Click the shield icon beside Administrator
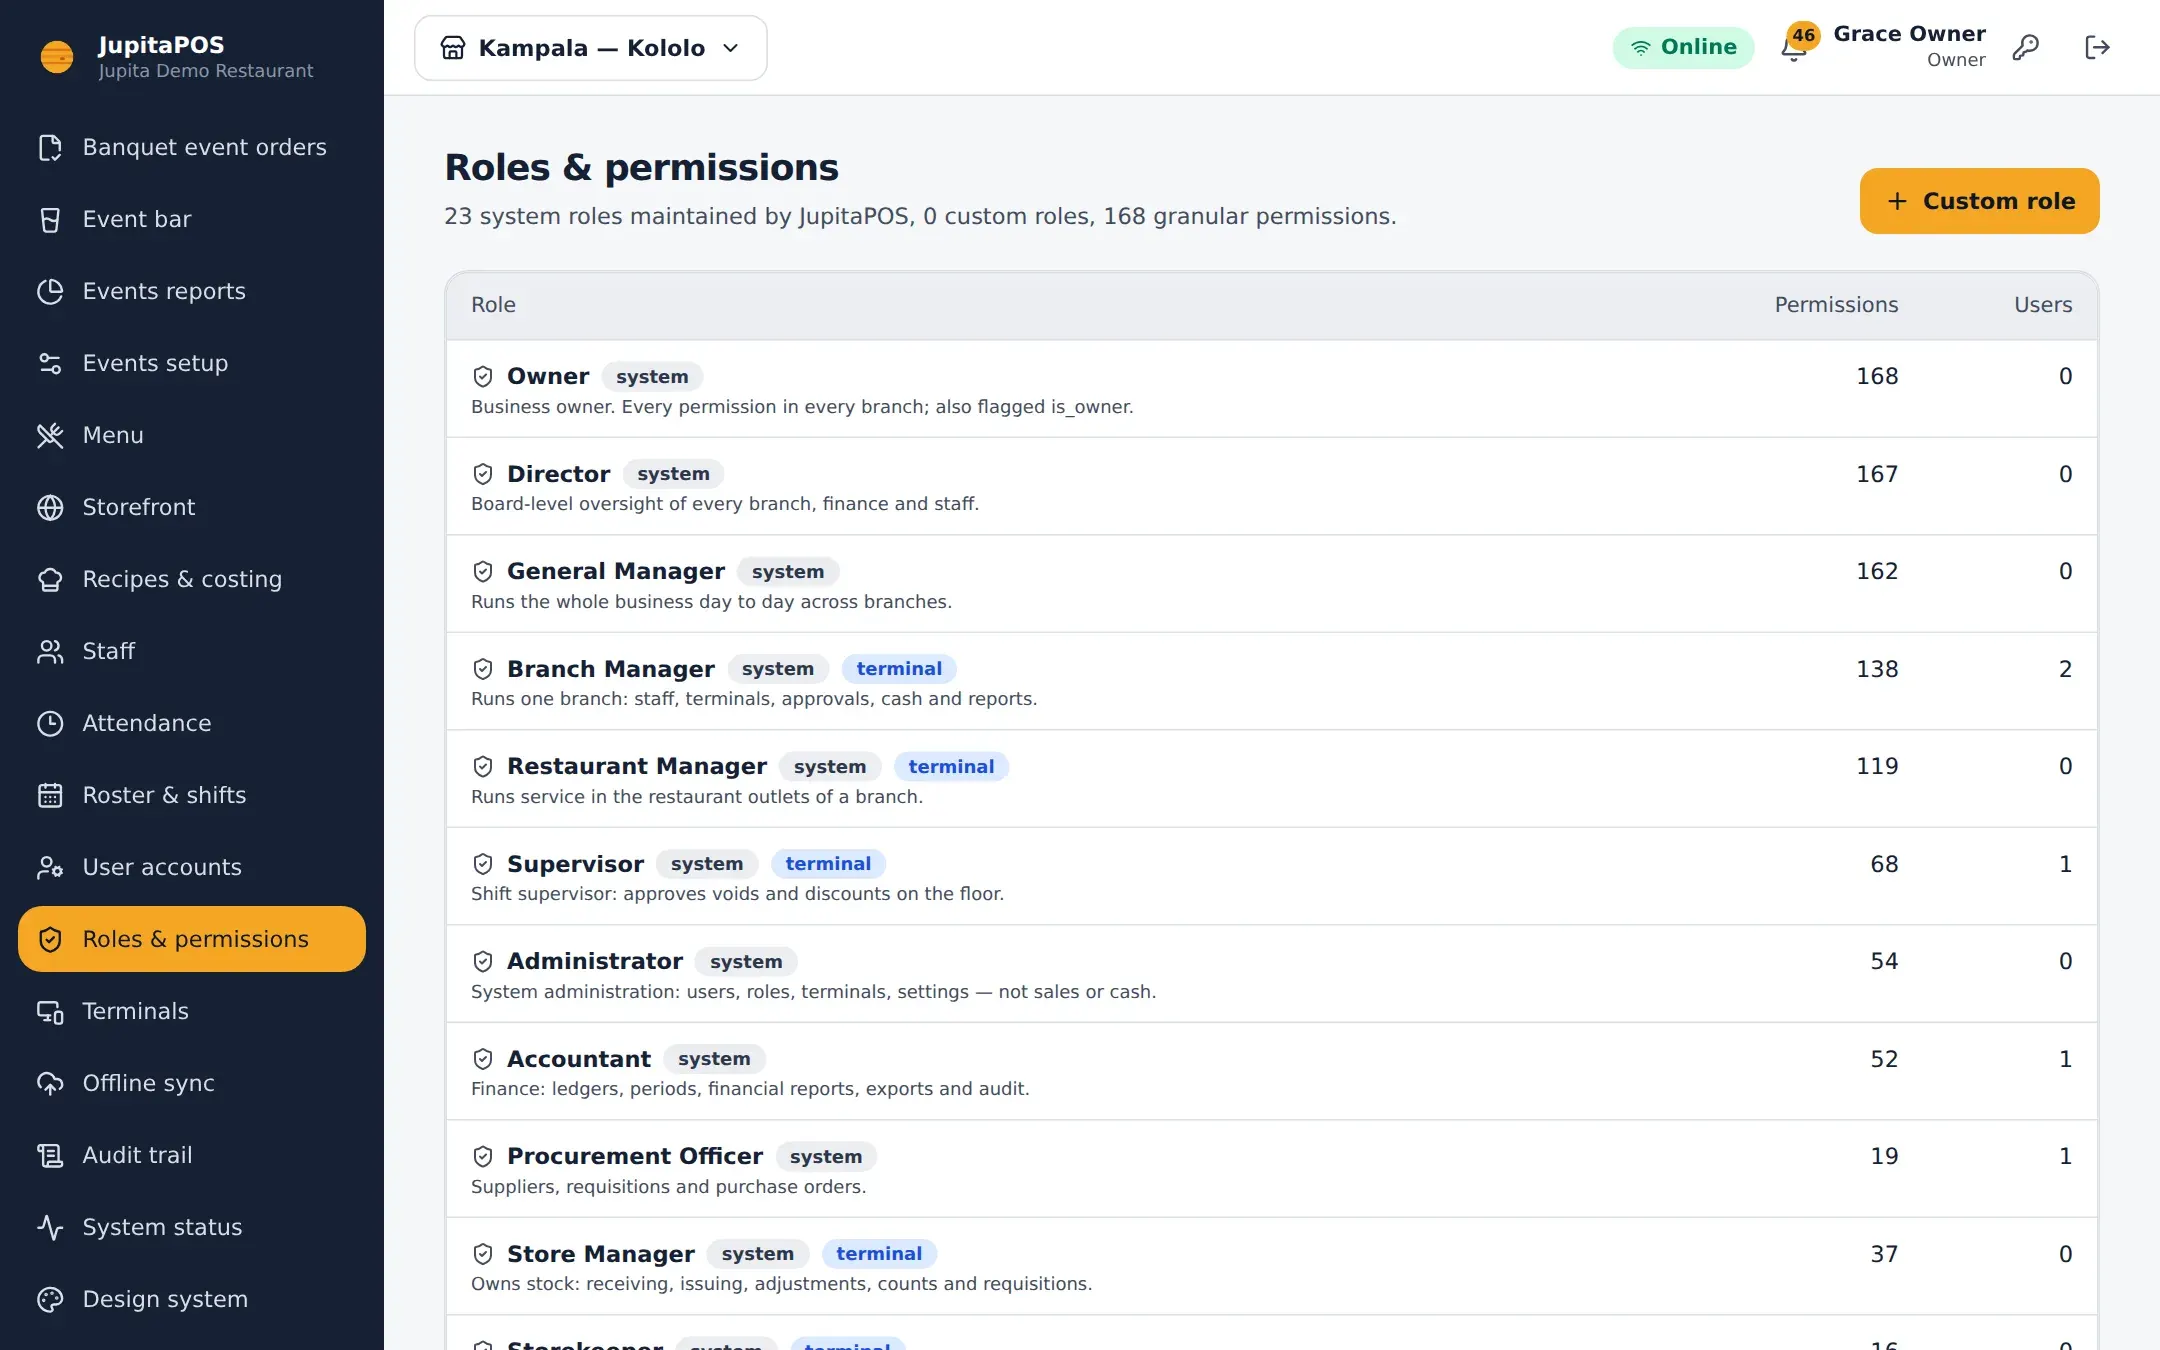The height and width of the screenshot is (1350, 2160). 483,961
